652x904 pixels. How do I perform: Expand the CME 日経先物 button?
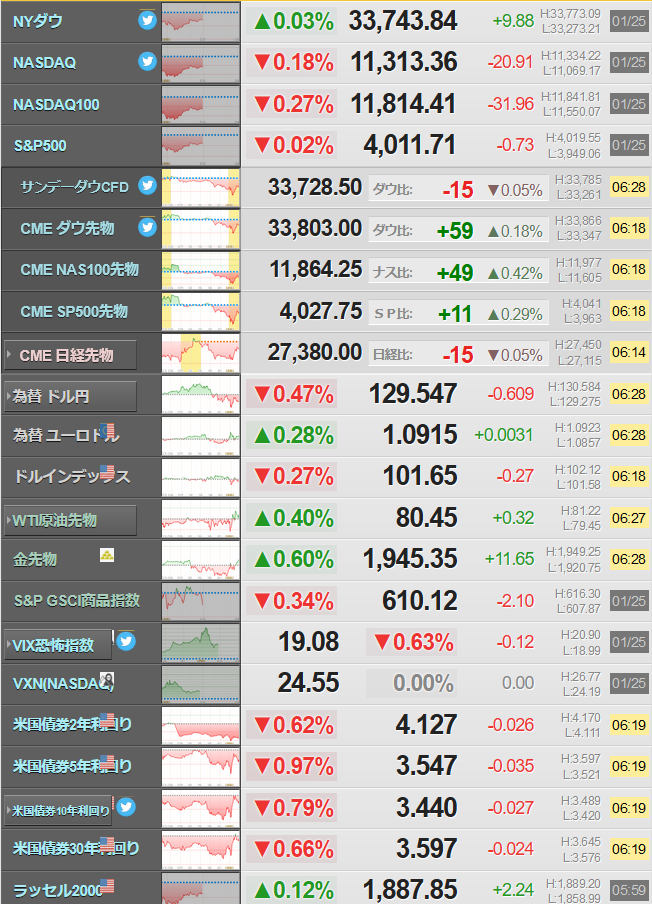70,355
